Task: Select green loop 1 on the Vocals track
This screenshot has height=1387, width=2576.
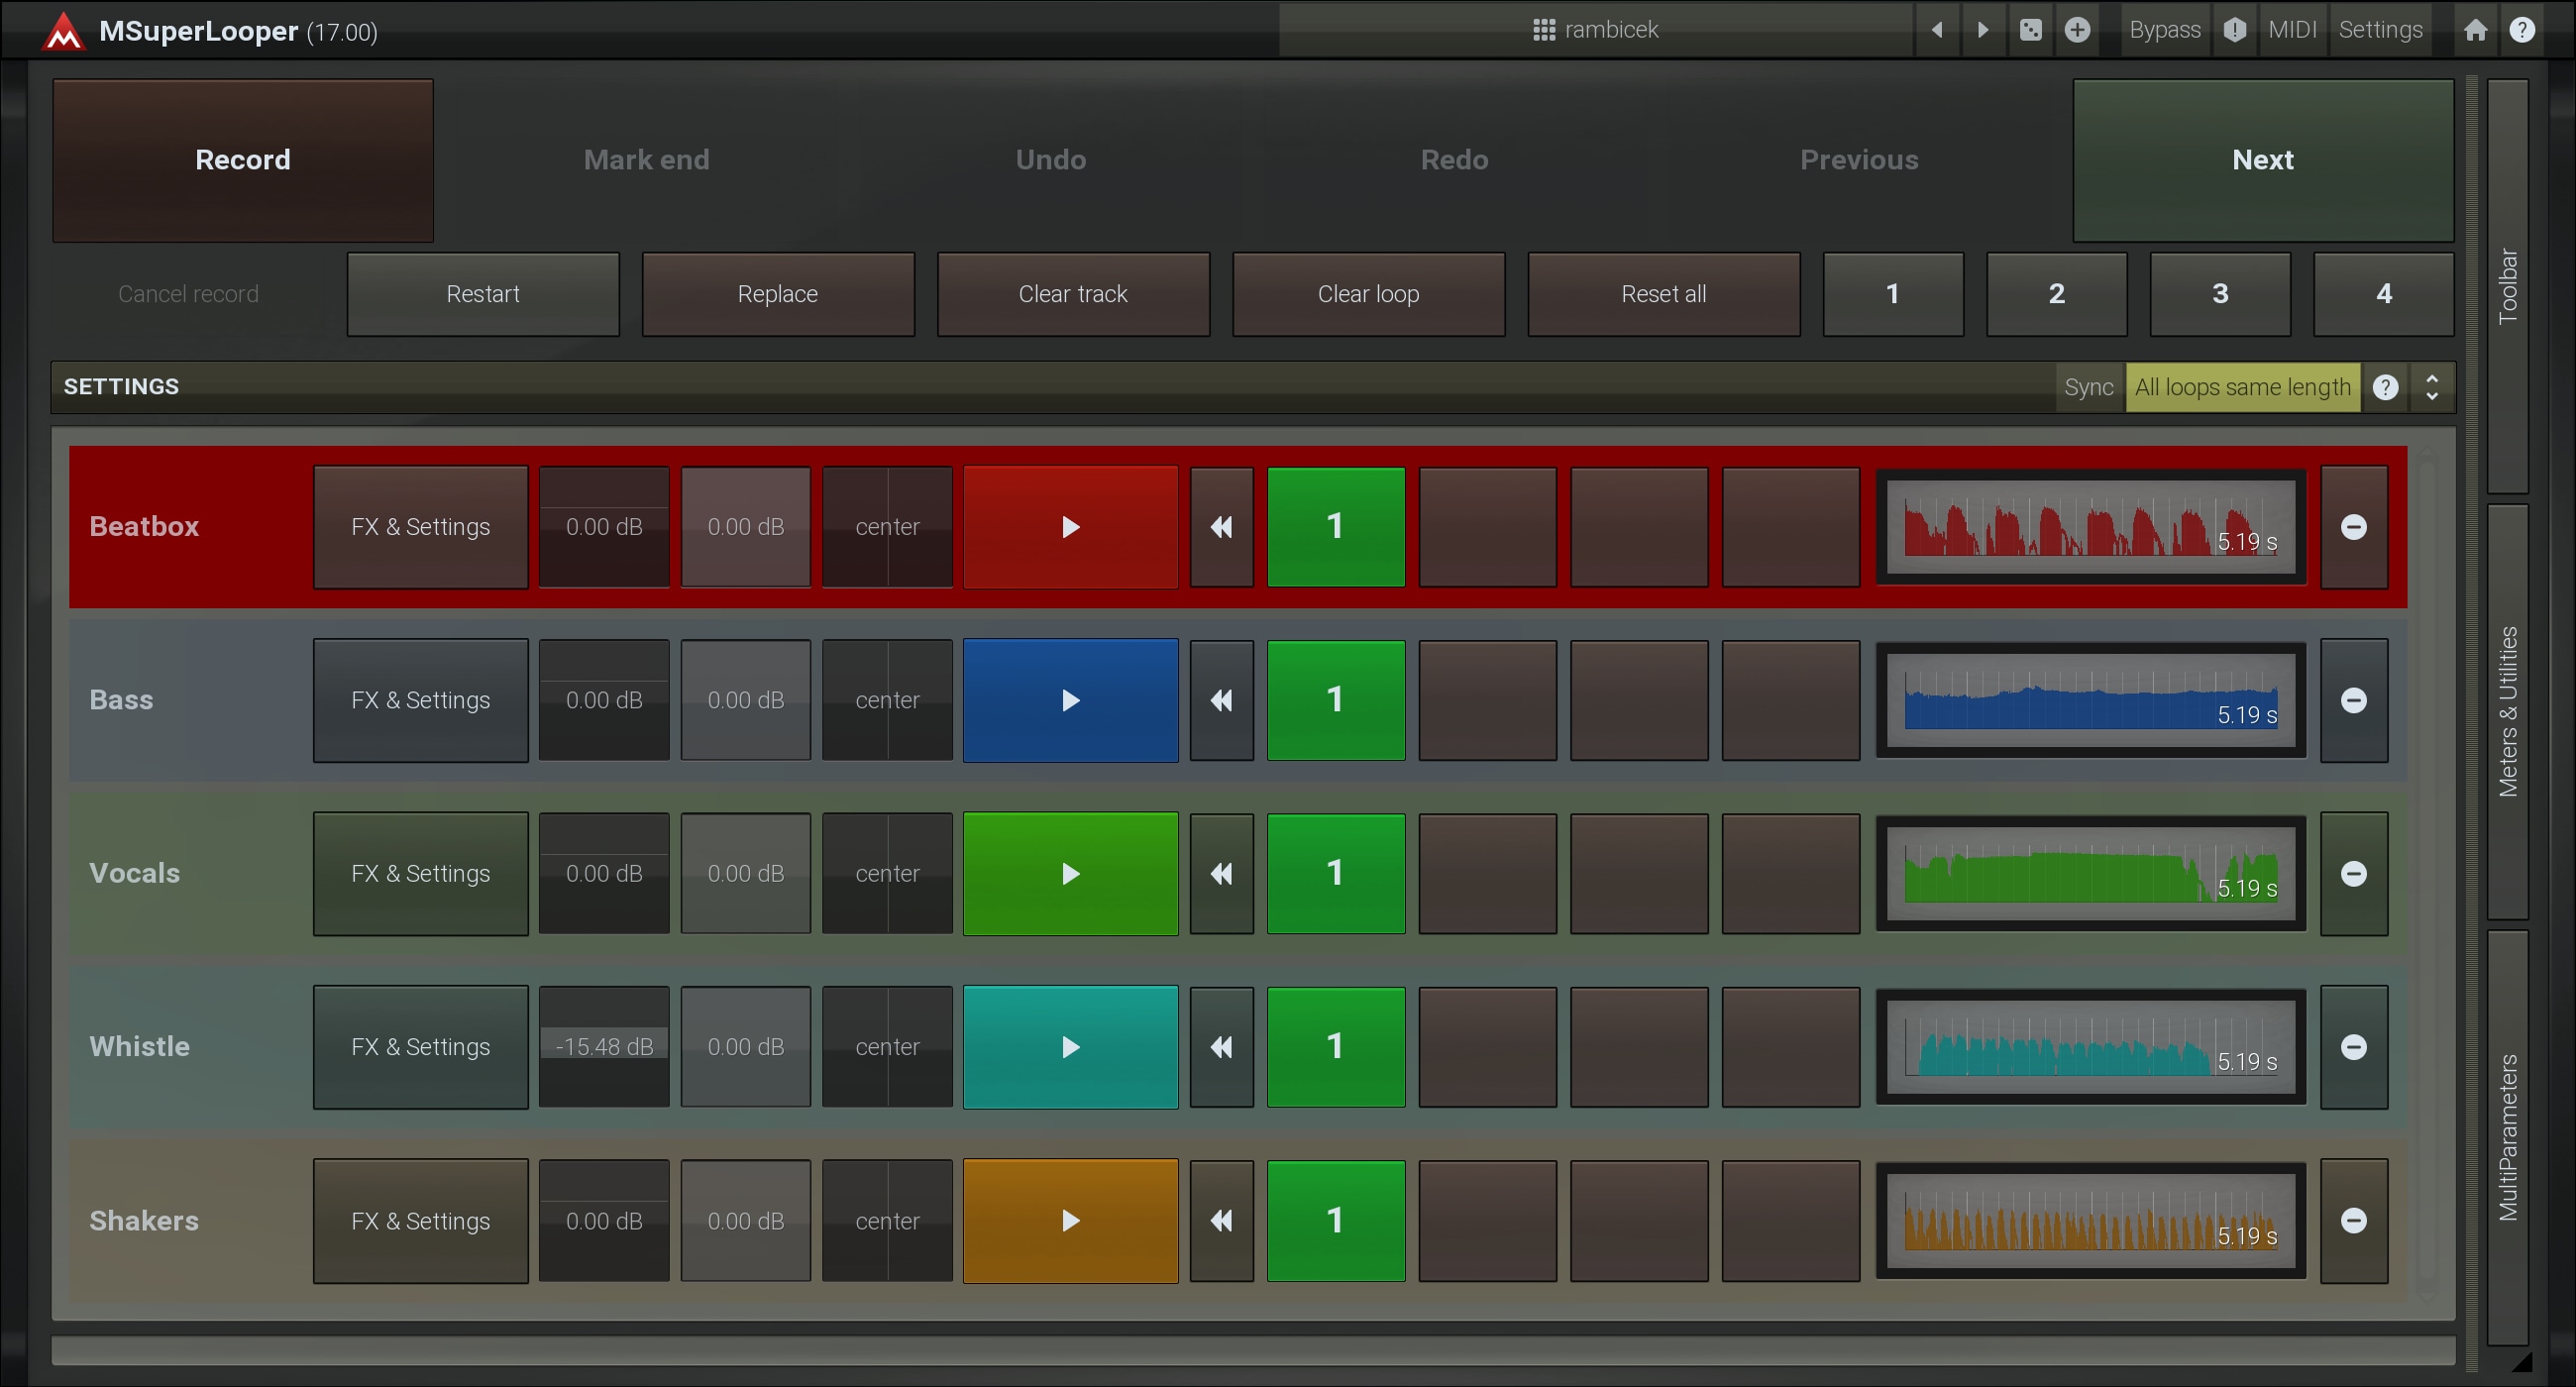Action: click(x=1335, y=874)
